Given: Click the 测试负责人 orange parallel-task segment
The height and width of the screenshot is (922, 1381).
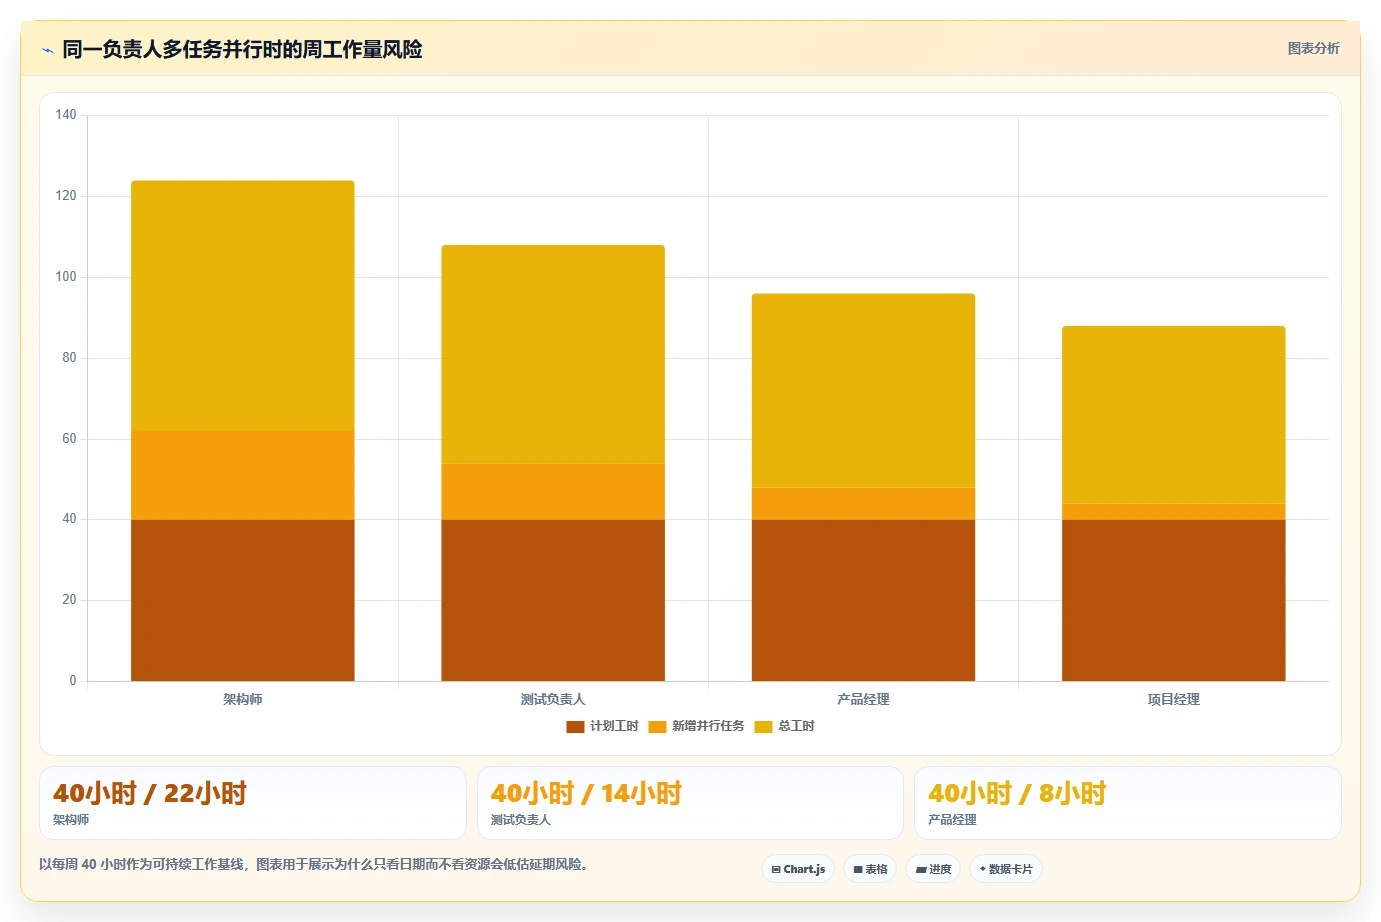Looking at the screenshot, I should [553, 491].
